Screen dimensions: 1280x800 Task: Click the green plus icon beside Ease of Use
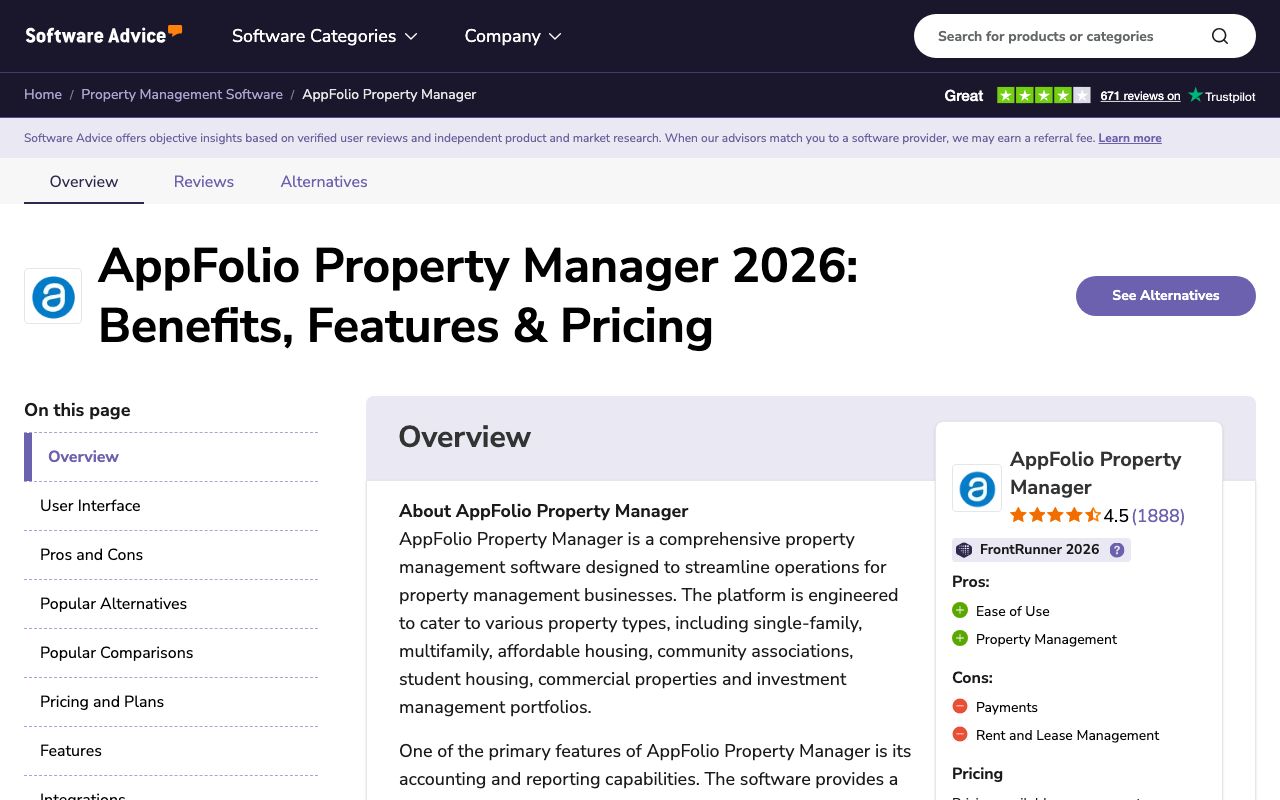click(960, 610)
